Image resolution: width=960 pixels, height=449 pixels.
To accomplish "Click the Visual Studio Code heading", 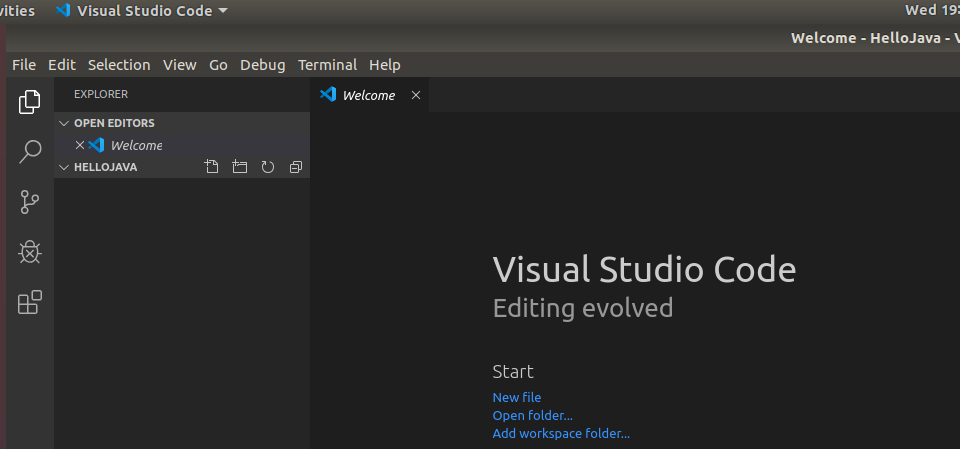I will pos(644,270).
